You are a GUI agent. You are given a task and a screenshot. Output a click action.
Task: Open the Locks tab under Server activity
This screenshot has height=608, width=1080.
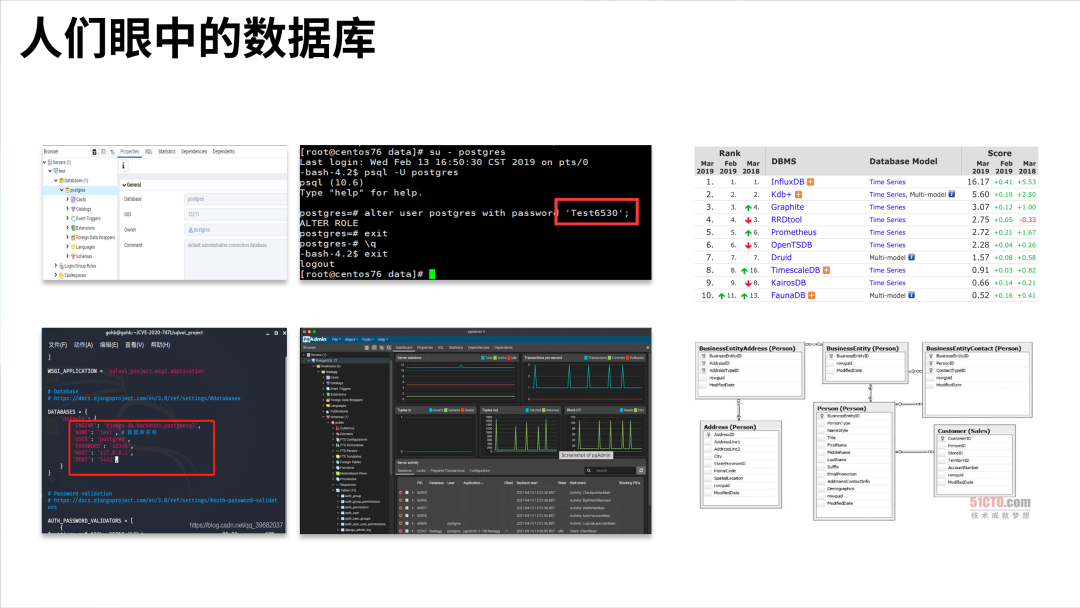tap(421, 471)
